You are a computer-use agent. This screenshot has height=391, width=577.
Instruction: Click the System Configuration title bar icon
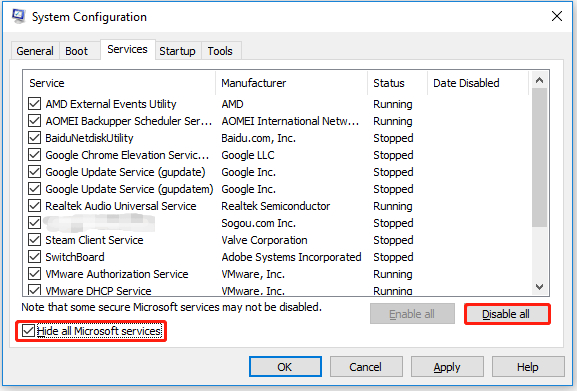pyautogui.click(x=18, y=16)
